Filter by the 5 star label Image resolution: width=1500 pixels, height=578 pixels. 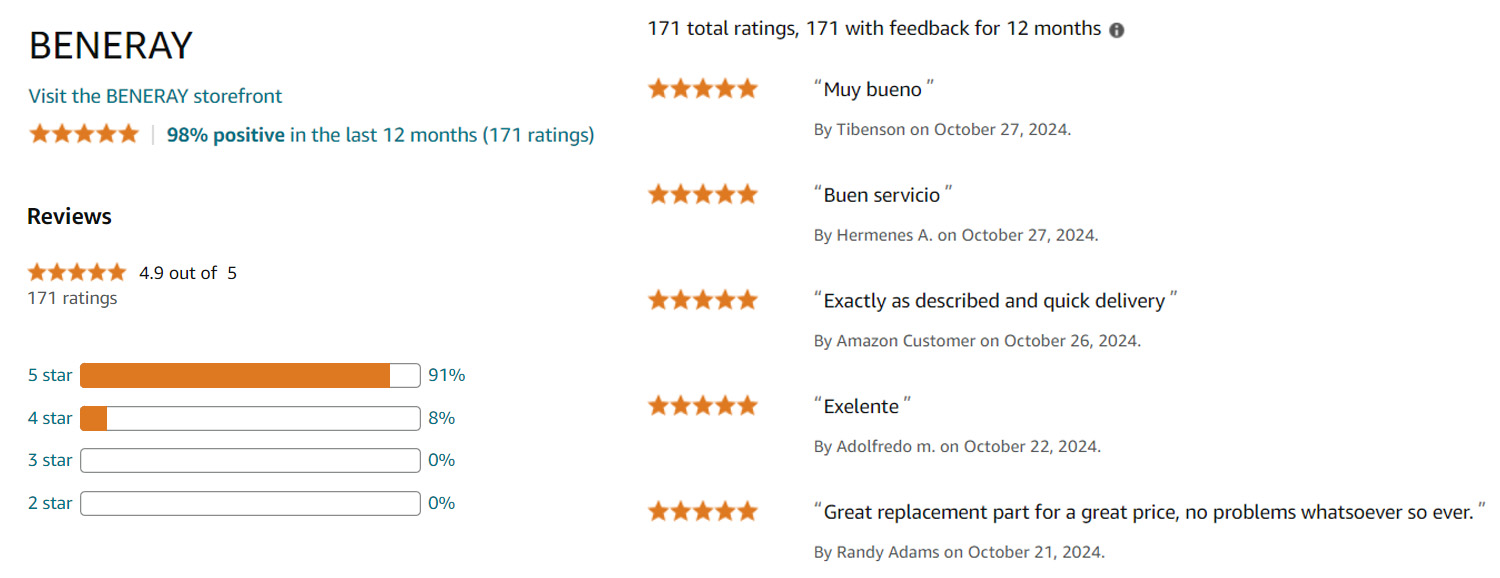click(50, 376)
